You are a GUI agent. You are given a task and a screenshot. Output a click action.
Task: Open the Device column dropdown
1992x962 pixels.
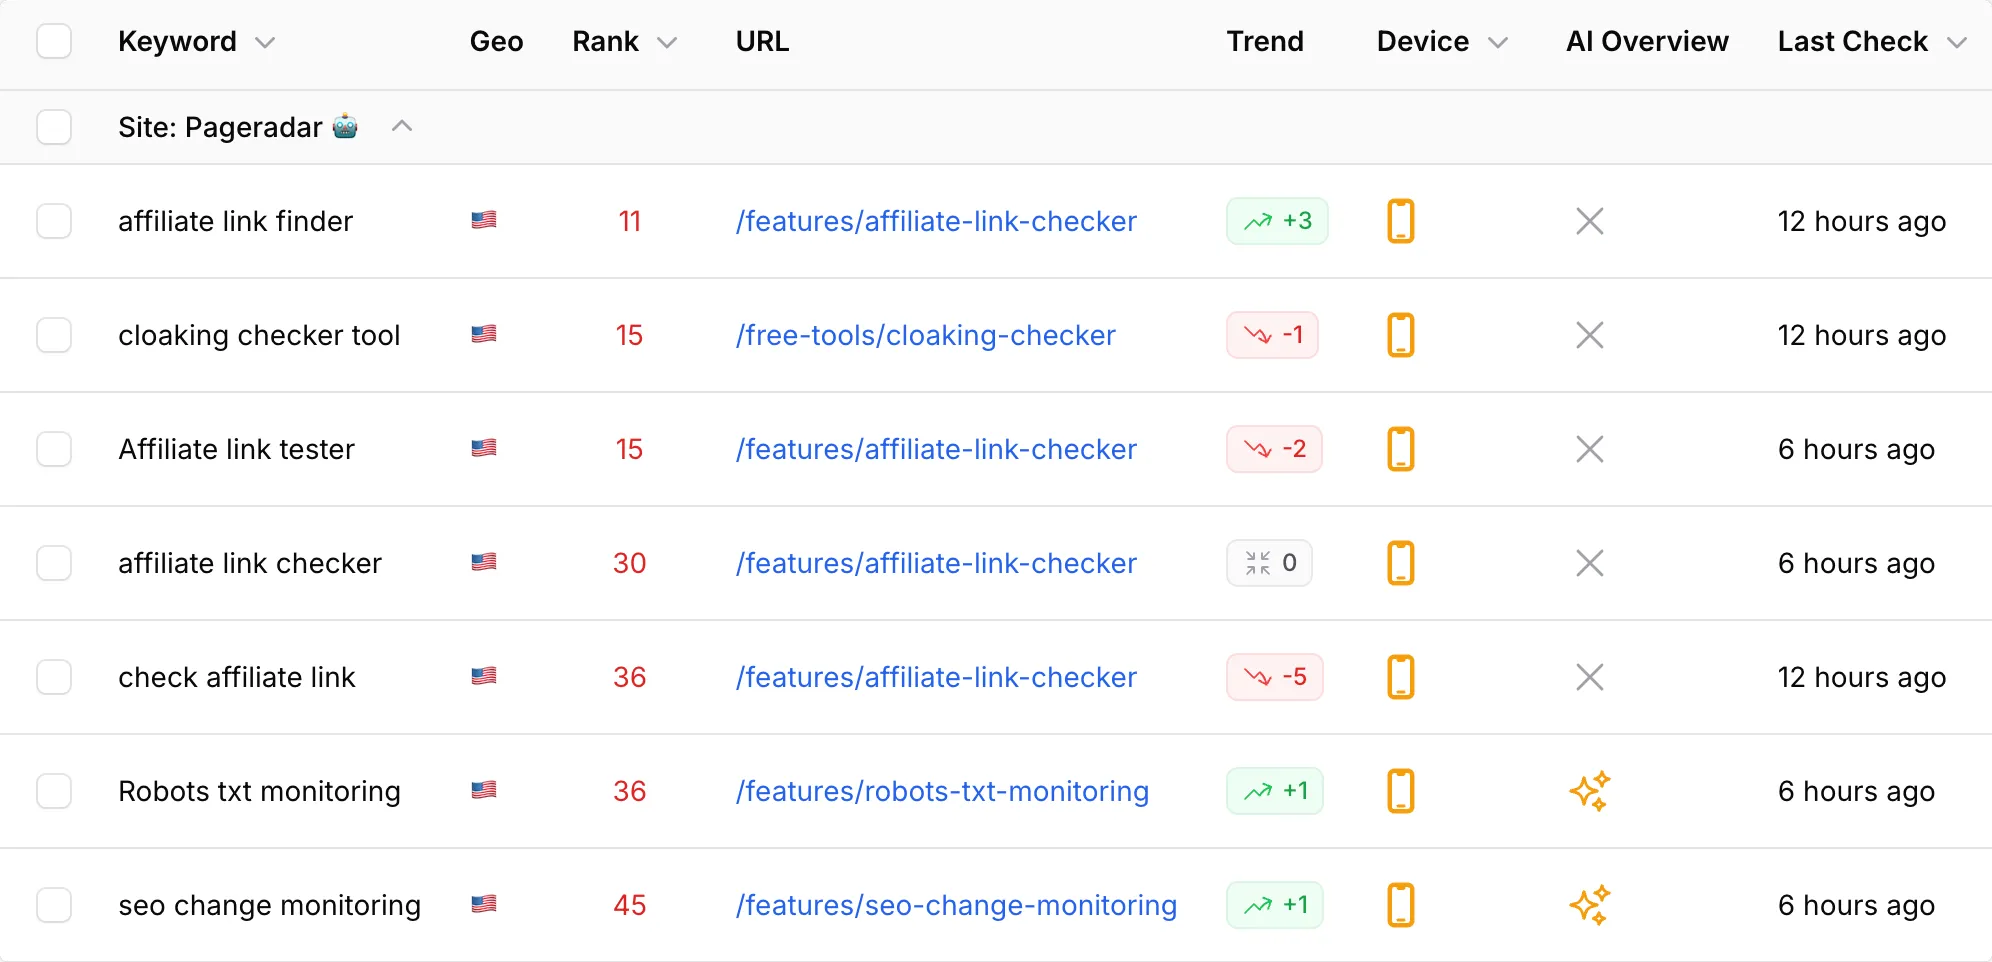tap(1497, 42)
